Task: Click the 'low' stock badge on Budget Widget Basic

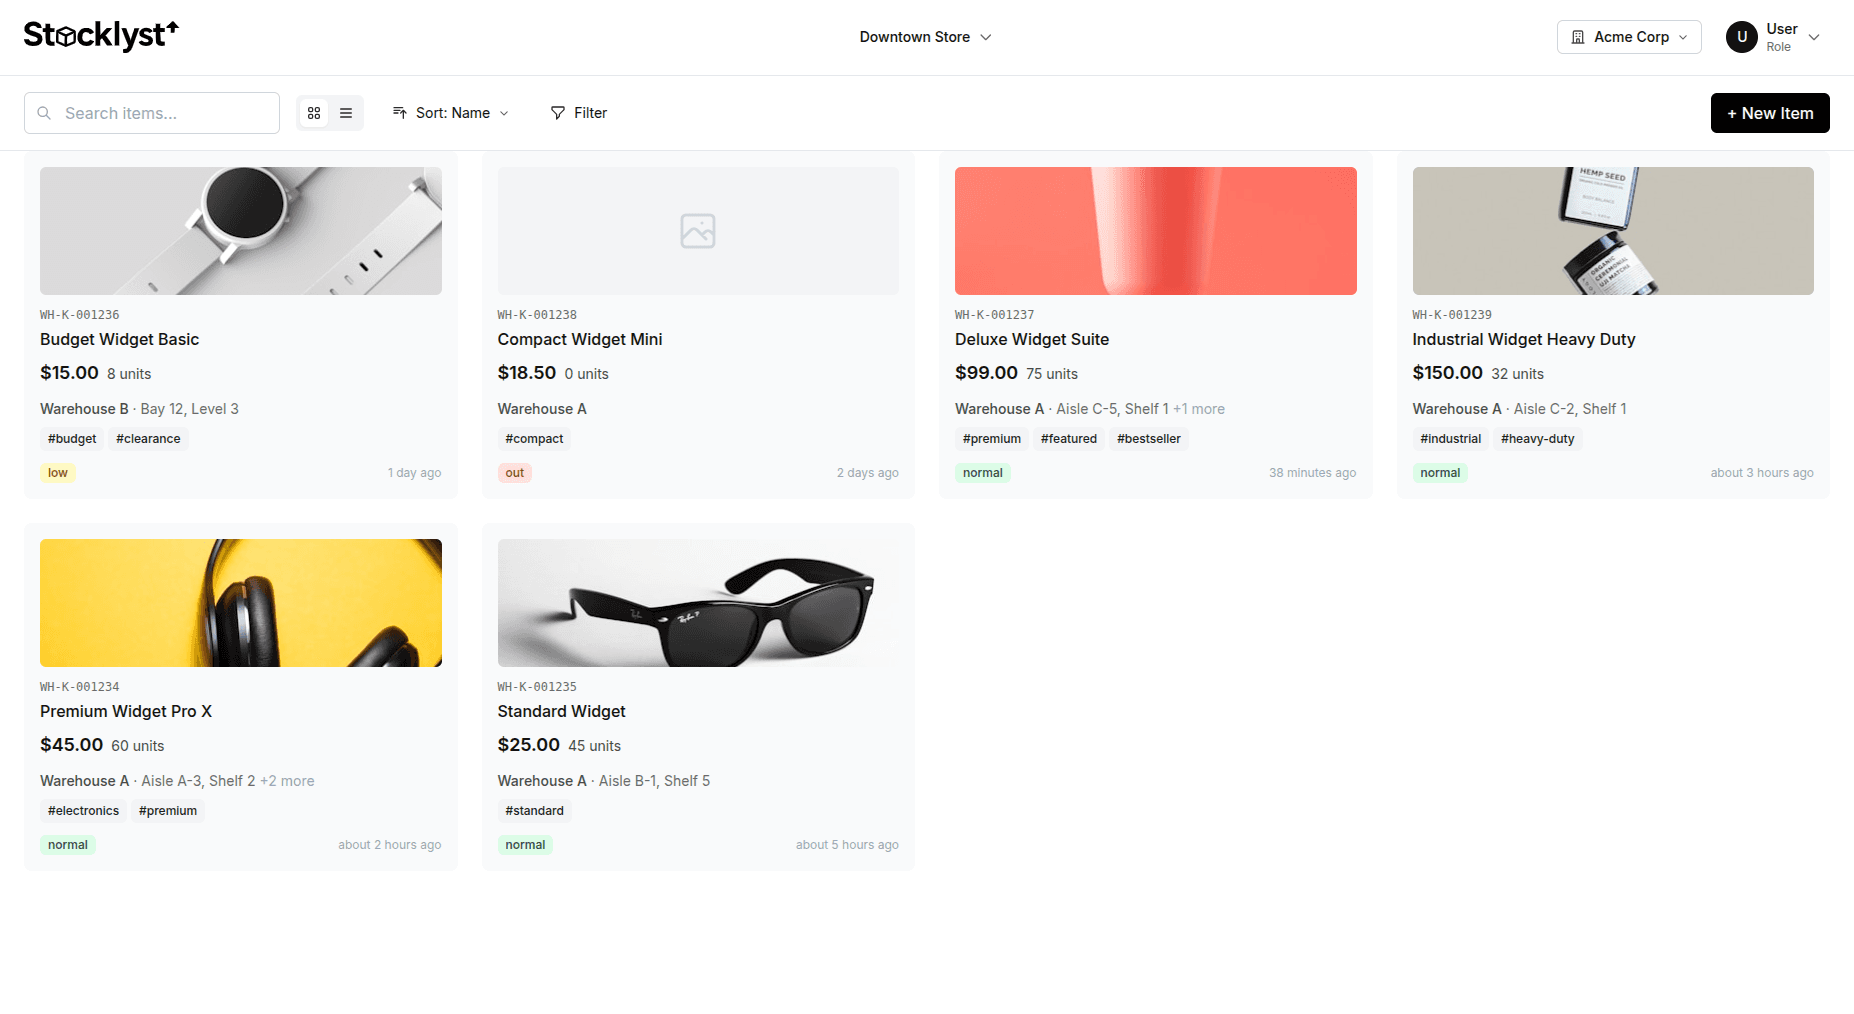Action: (x=57, y=472)
